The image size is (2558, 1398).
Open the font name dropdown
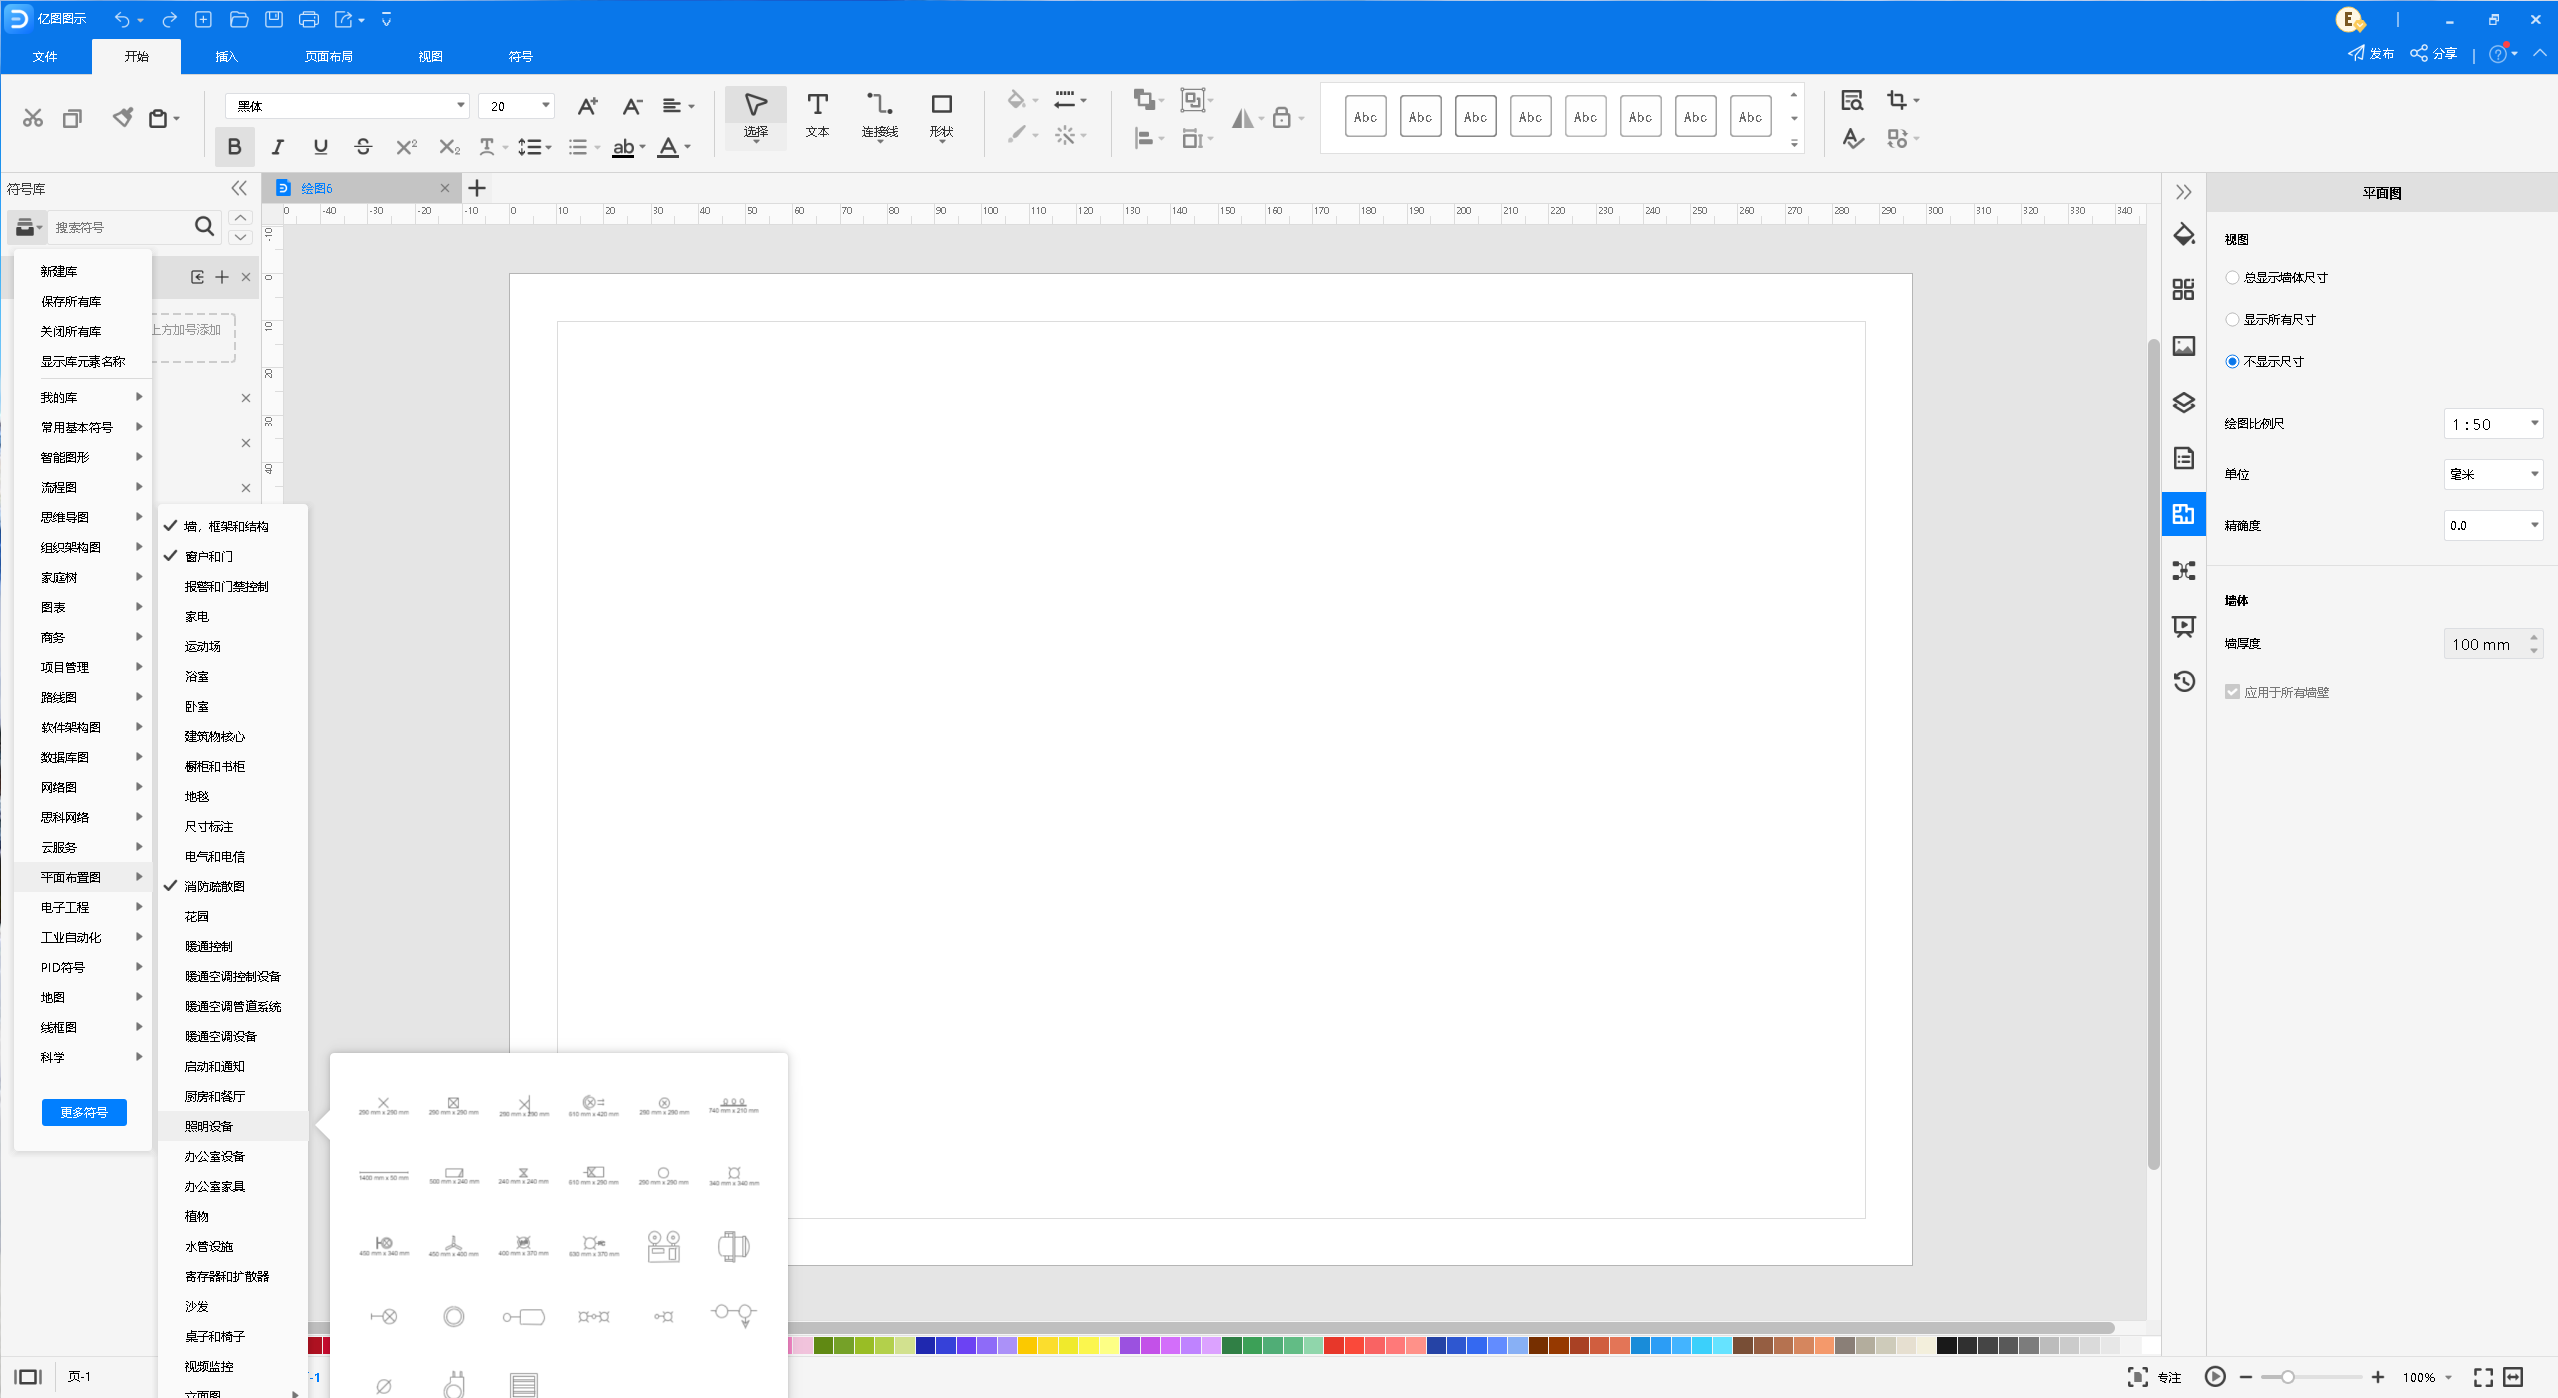[x=460, y=106]
